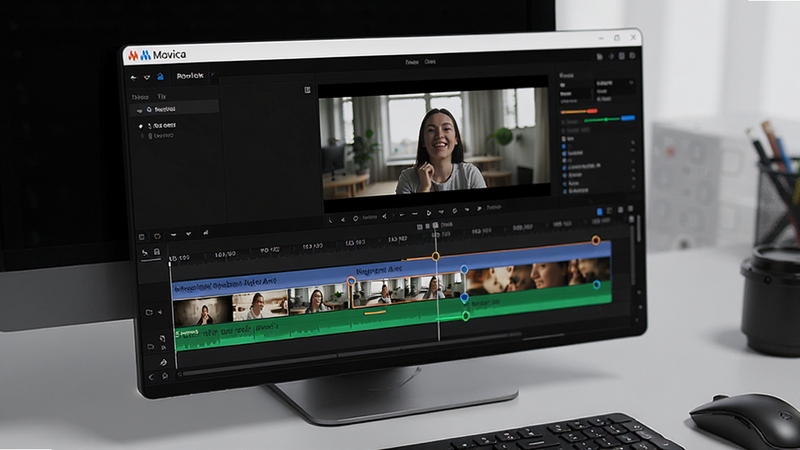The image size is (800, 450).
Task: Click first square icon in timeline toolbar
Action: [142, 237]
